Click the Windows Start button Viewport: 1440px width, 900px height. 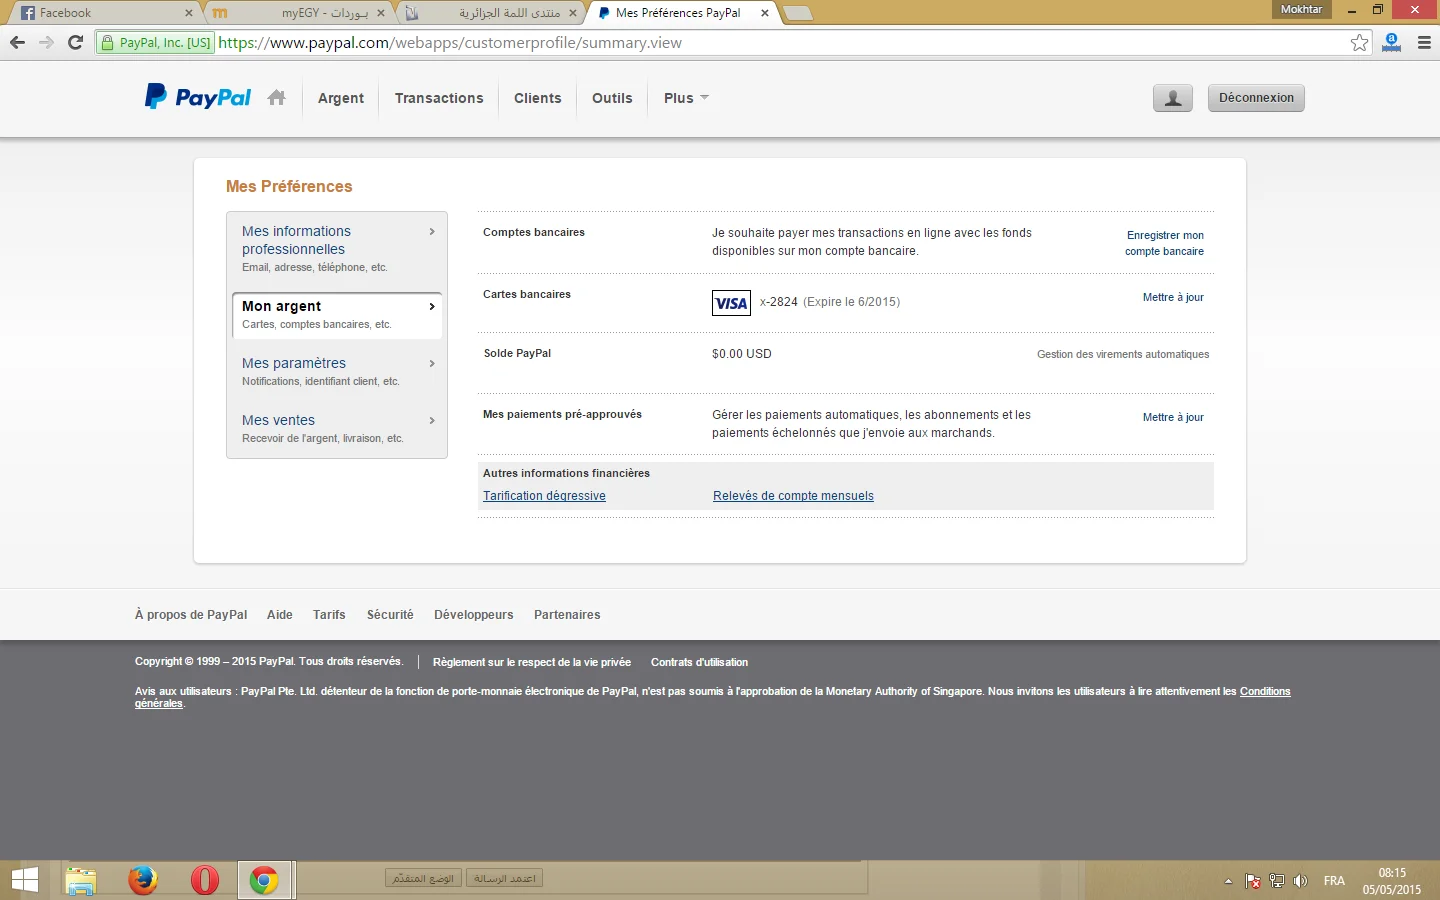tap(25, 880)
